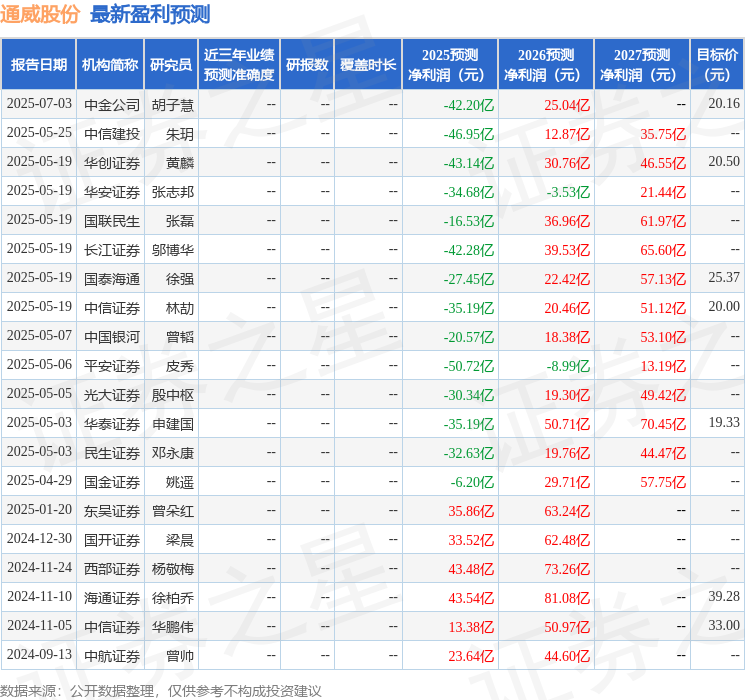
Task: Click the 研报数 column header
Action: 306,64
